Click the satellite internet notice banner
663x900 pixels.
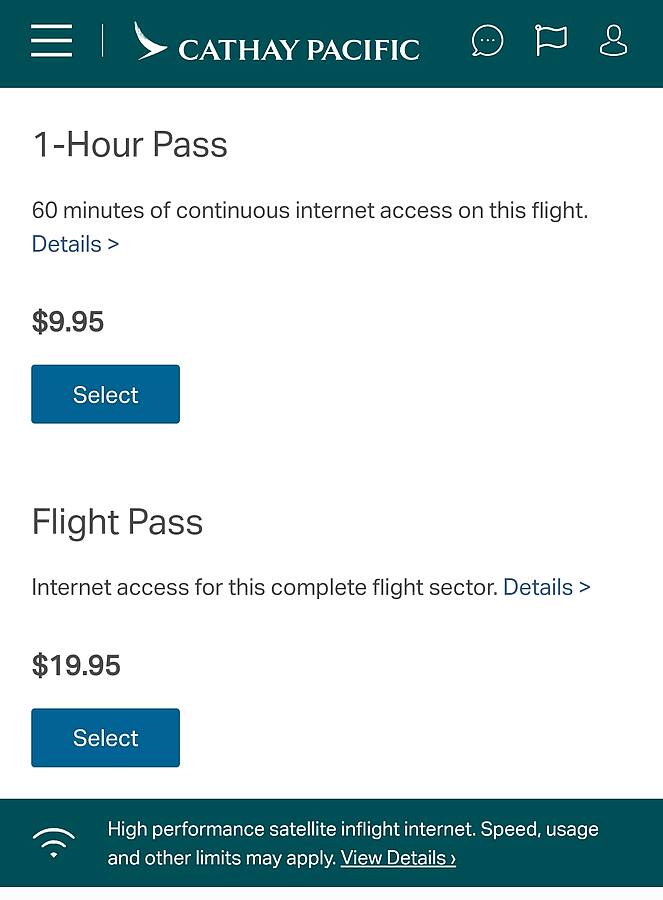331,843
